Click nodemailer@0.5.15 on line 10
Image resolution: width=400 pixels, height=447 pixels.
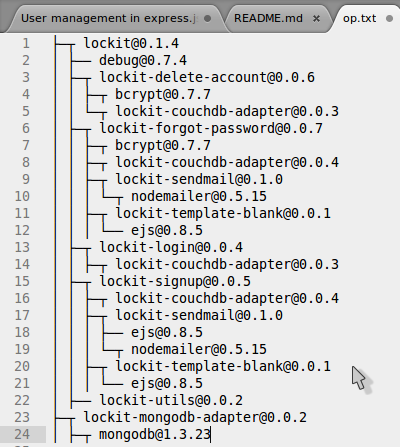[199, 196]
